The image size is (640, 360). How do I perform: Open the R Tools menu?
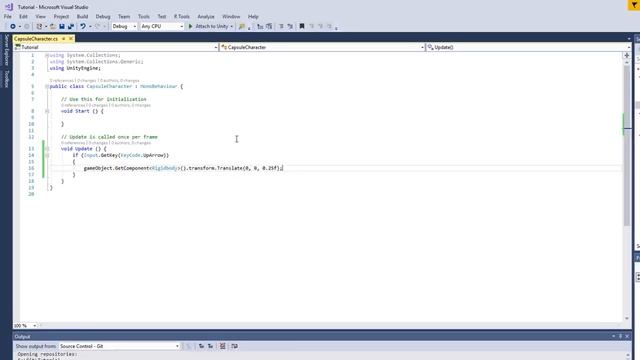[182, 17]
